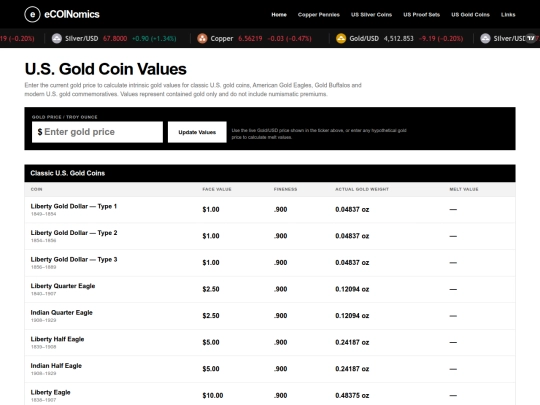Select Liberty Gold Dollar — Type 1 row
Screen dimensions: 540x405
[x=270, y=209]
